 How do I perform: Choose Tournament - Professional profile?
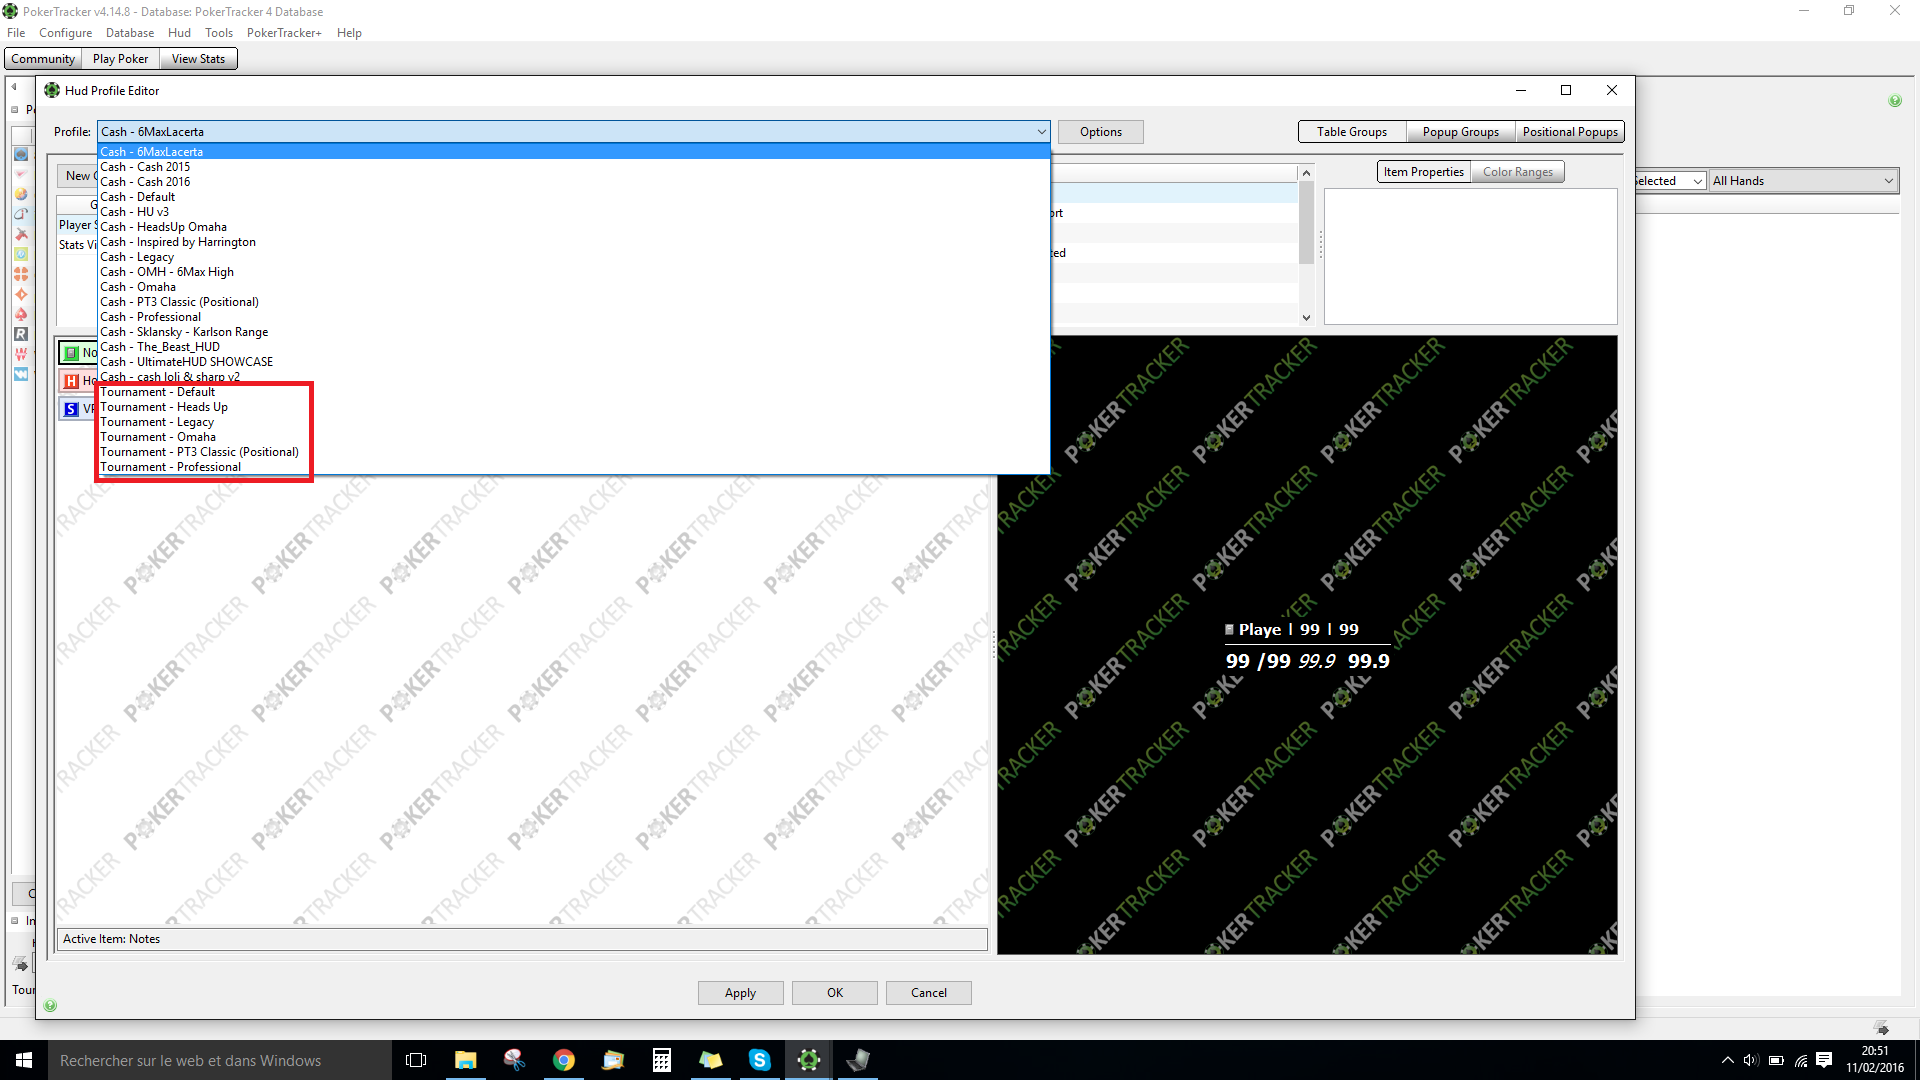[x=574, y=467]
